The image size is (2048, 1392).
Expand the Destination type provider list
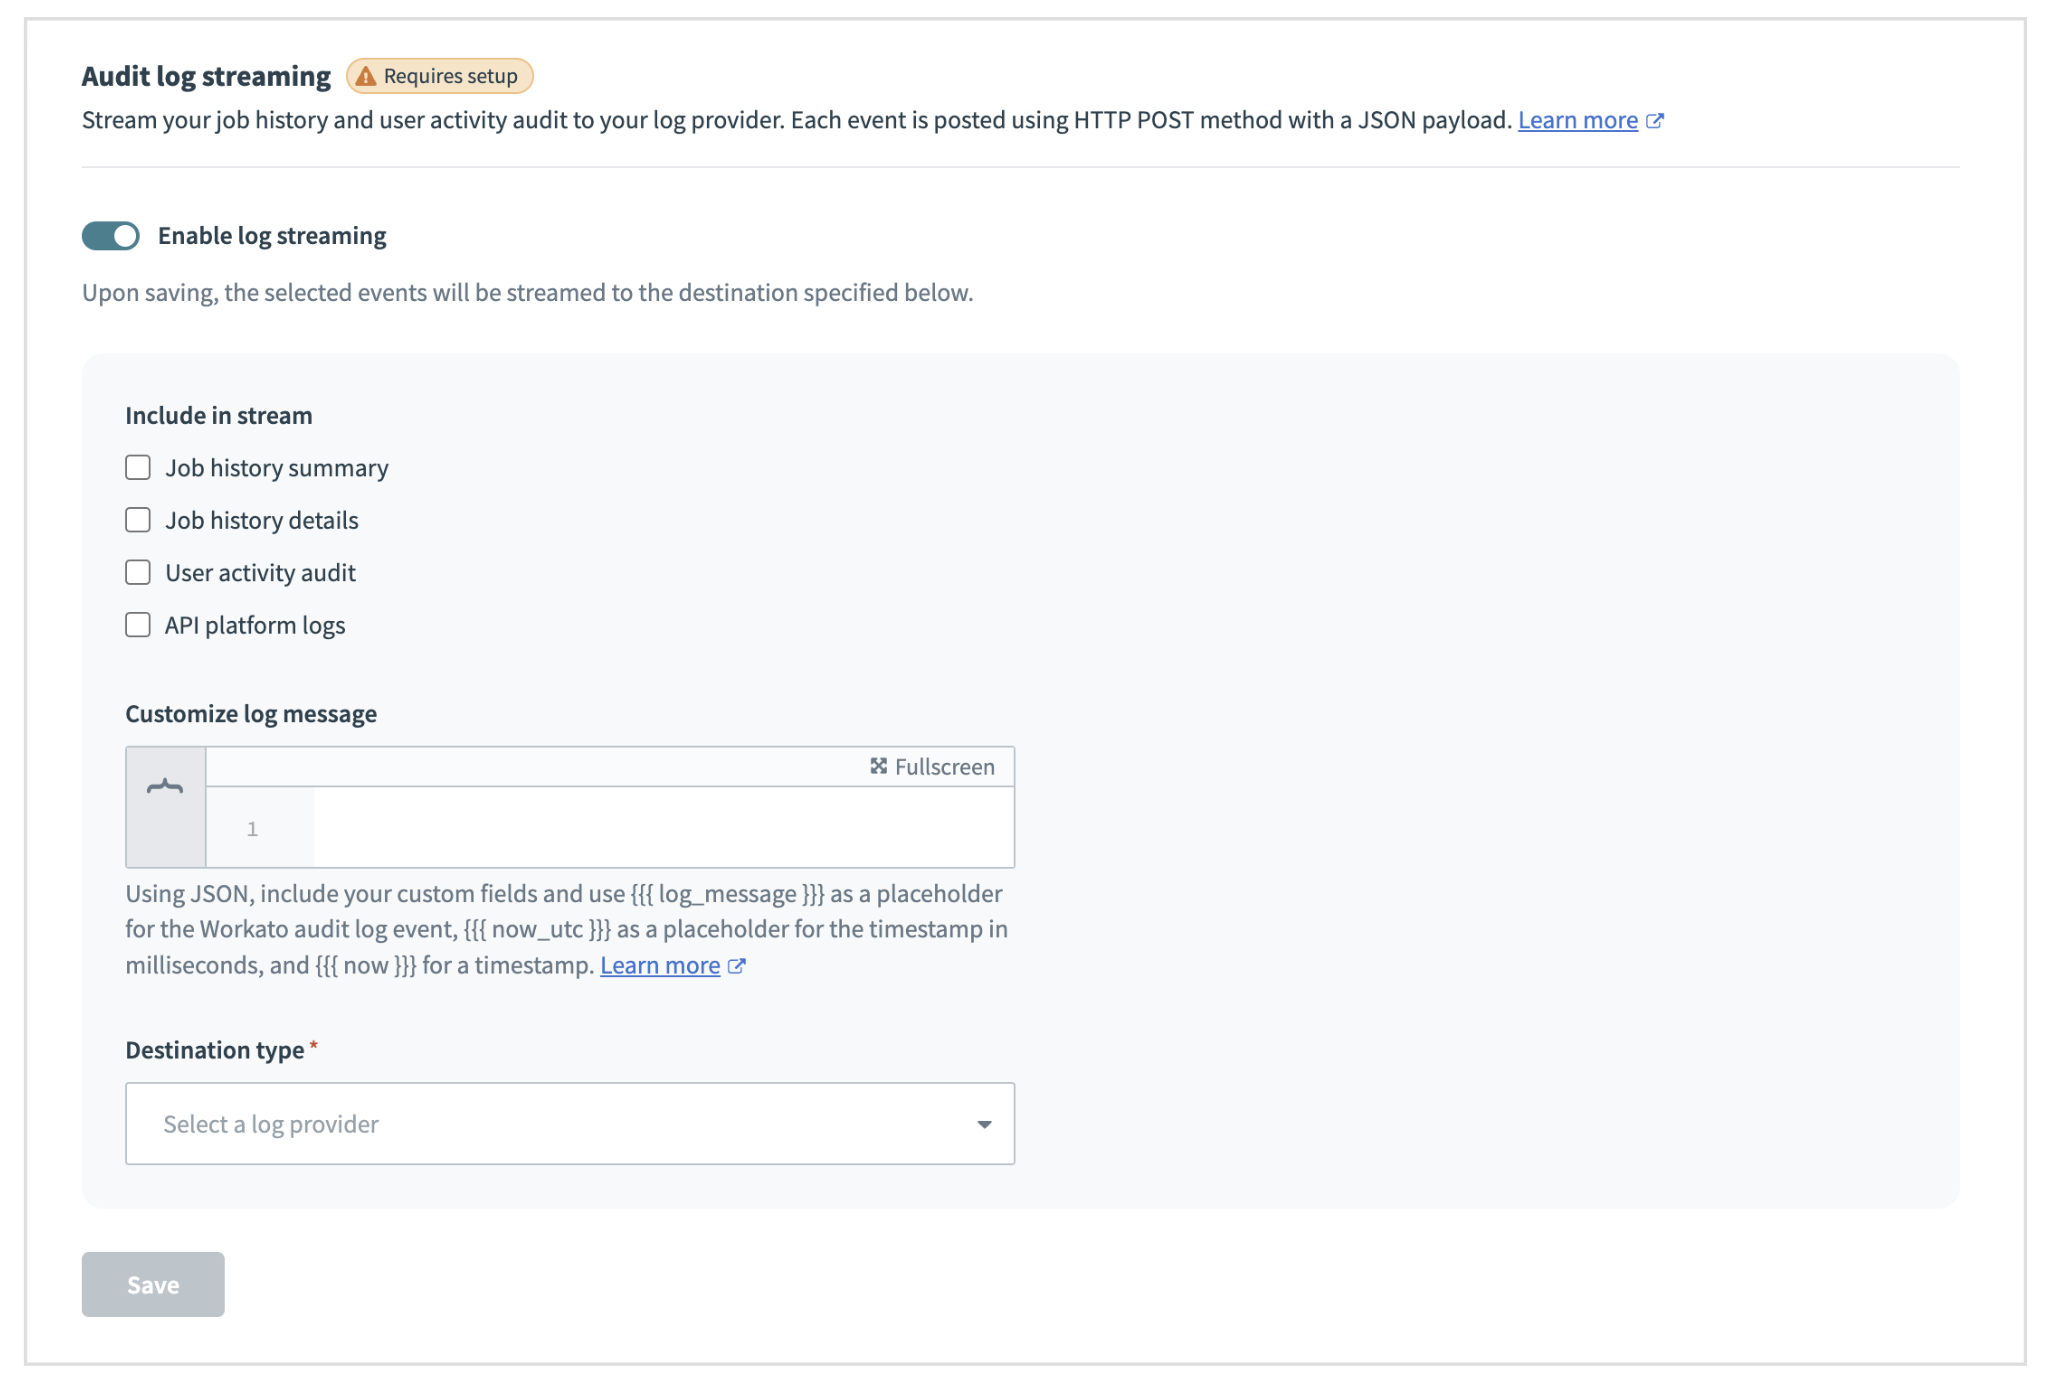(x=570, y=1124)
